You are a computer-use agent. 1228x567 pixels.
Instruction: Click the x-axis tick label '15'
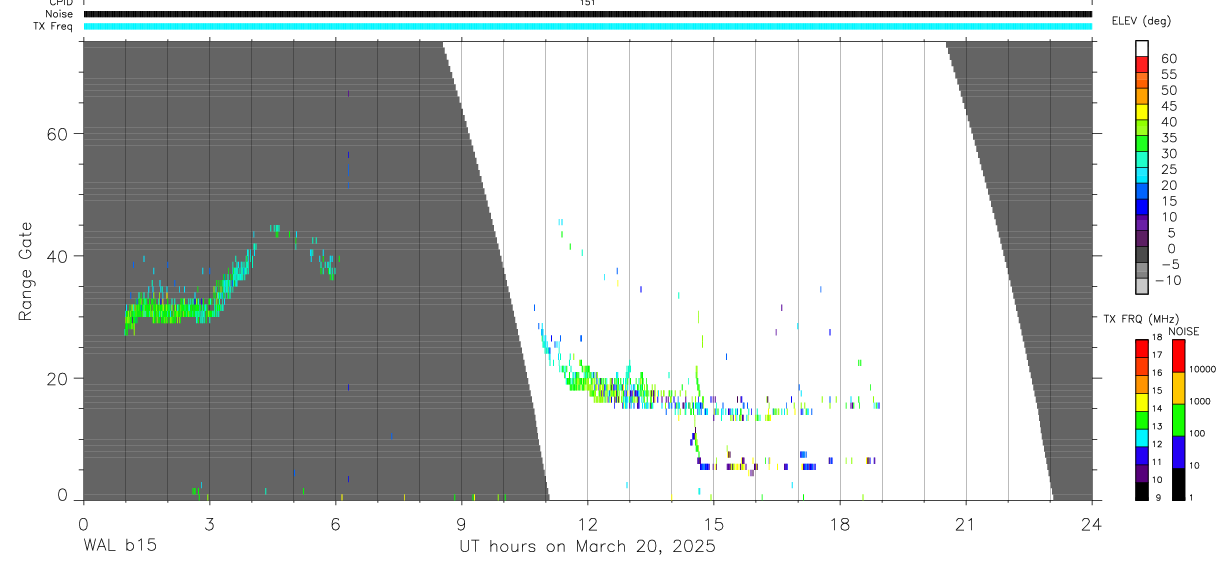click(714, 523)
